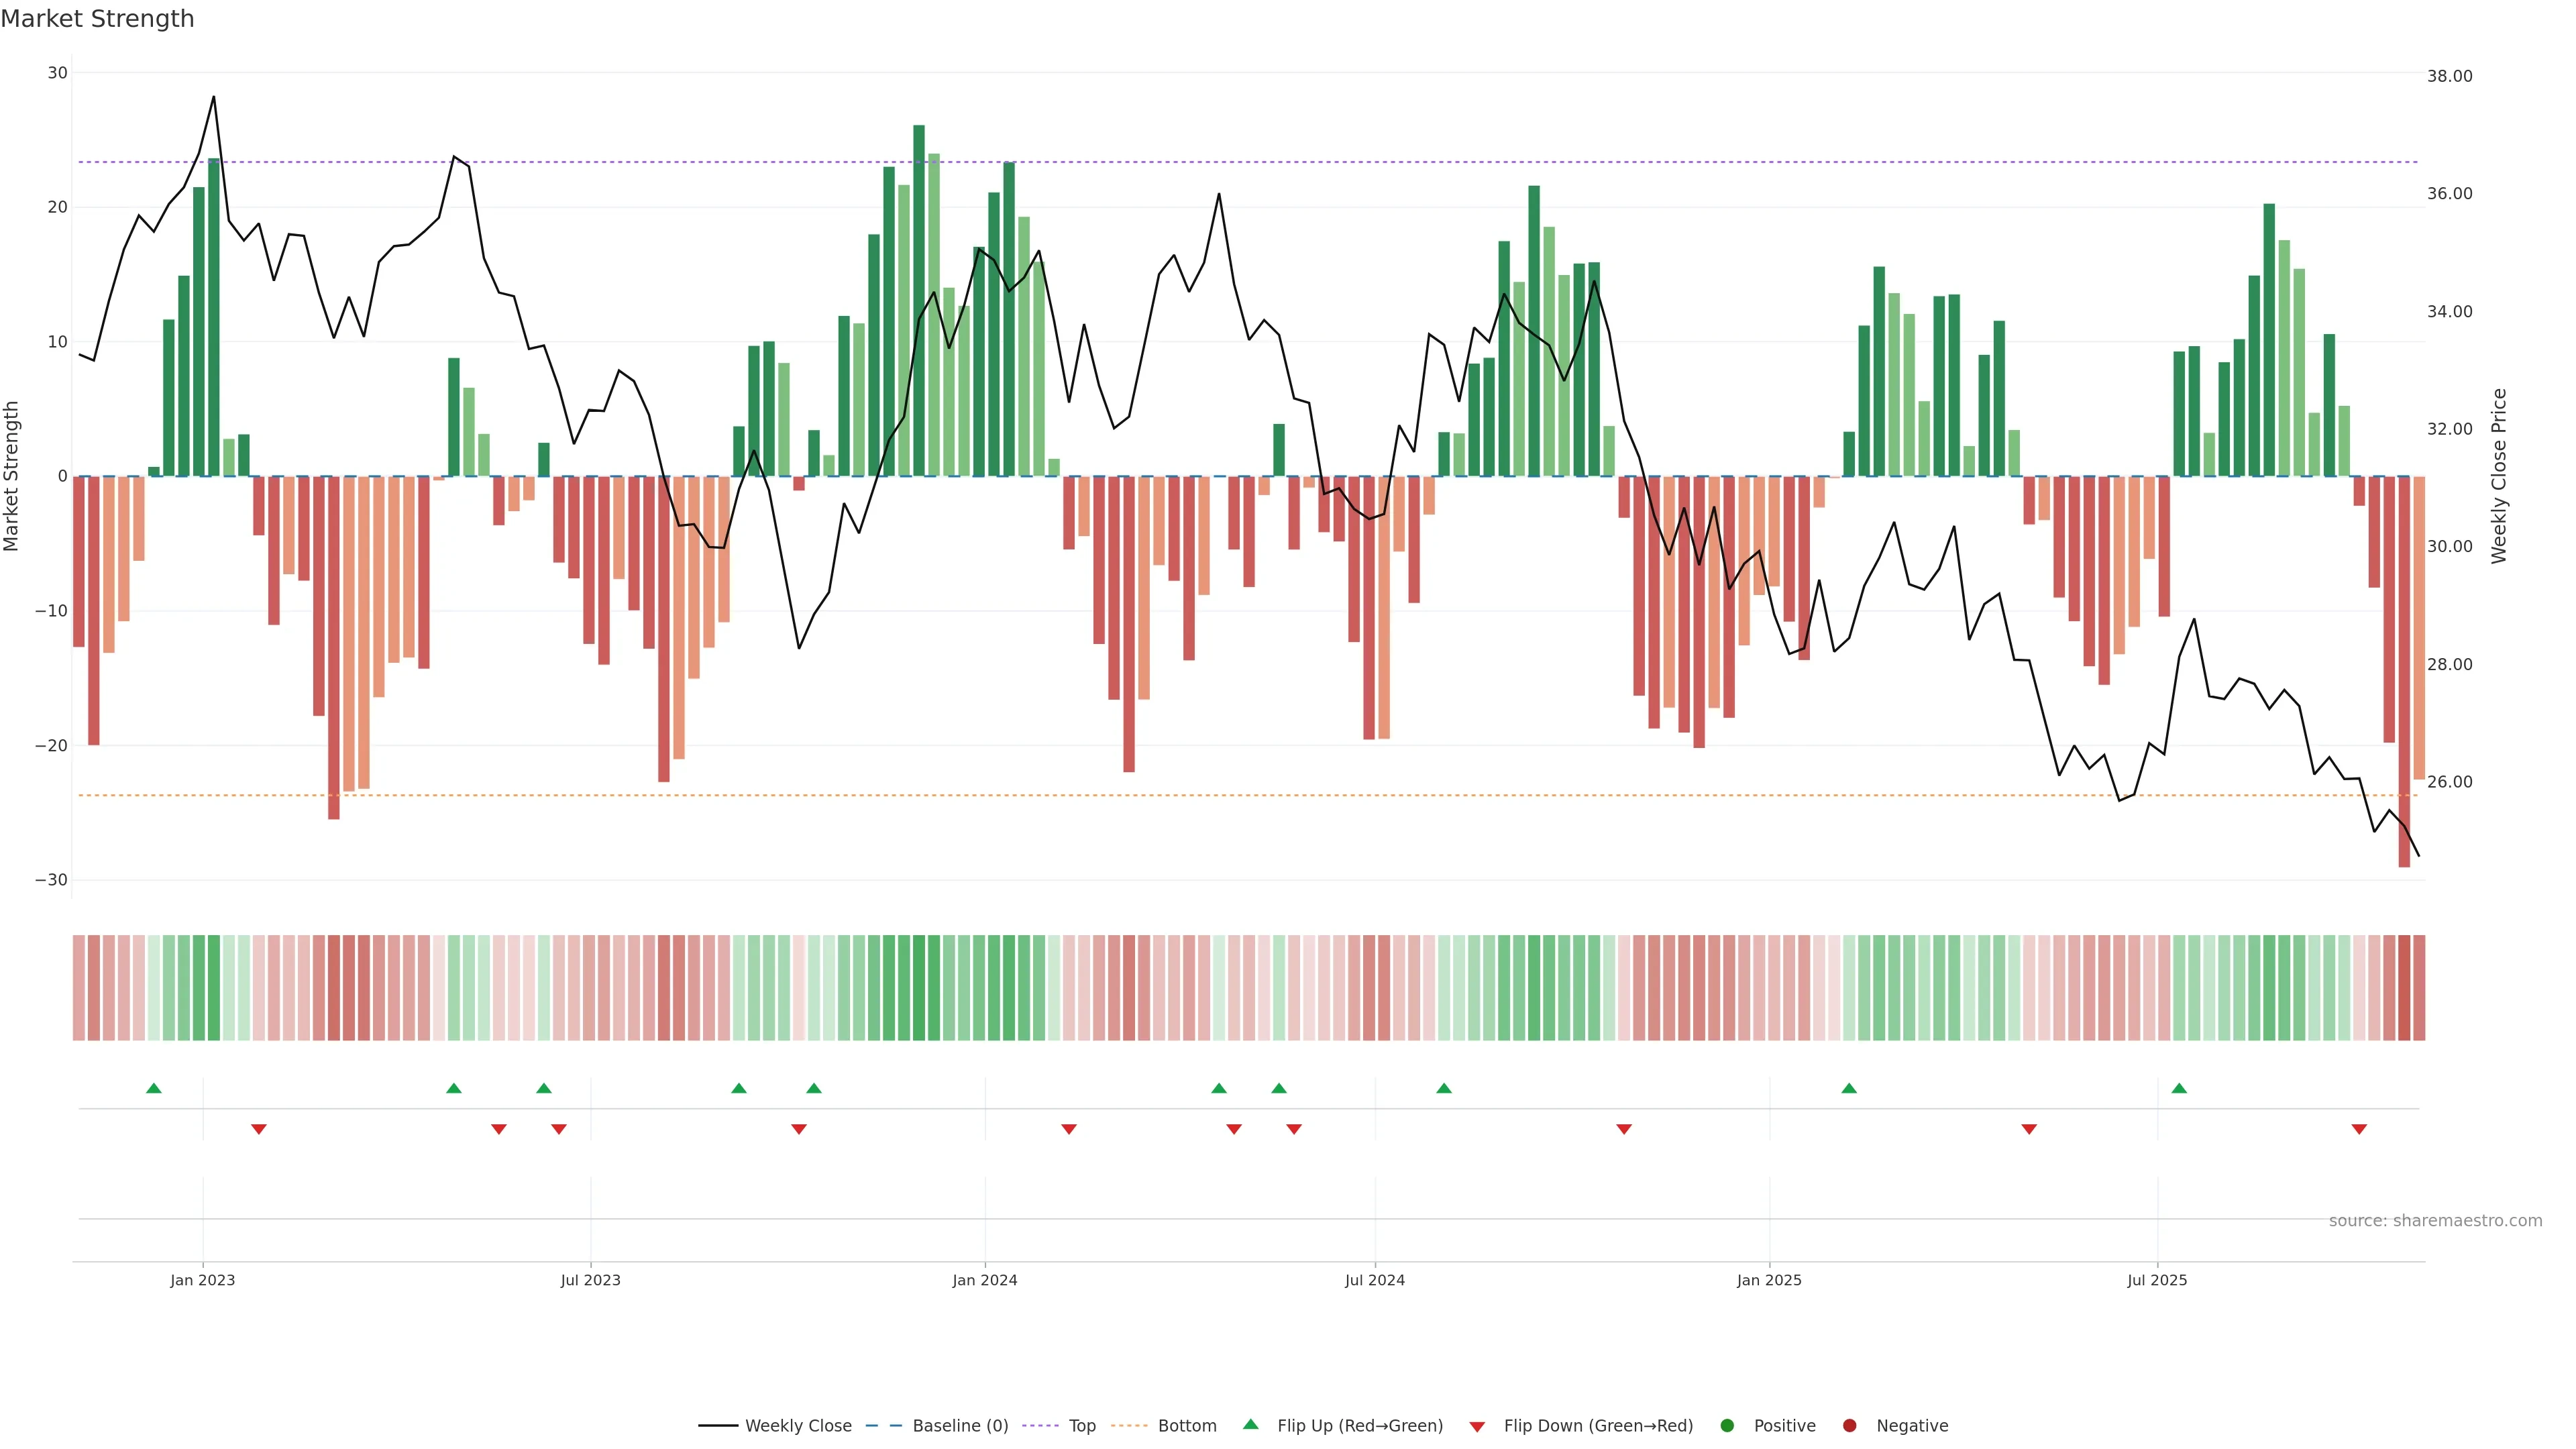Click the Flip Down triangle icon in the legend
This screenshot has width=2576, height=1449.
pos(1477,1427)
